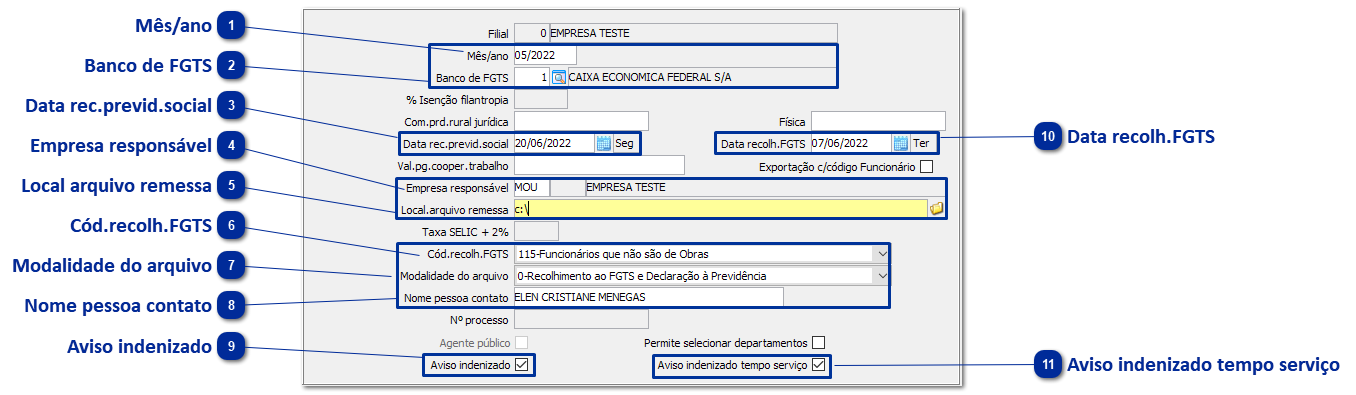Click Data rec.previd.social date field
1356x395 pixels.
[x=554, y=143]
